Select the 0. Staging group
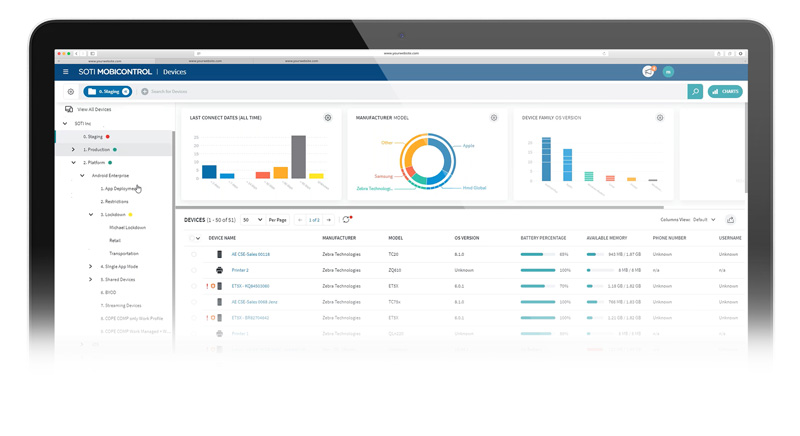Image resolution: width=800 pixels, height=436 pixels. click(93, 137)
